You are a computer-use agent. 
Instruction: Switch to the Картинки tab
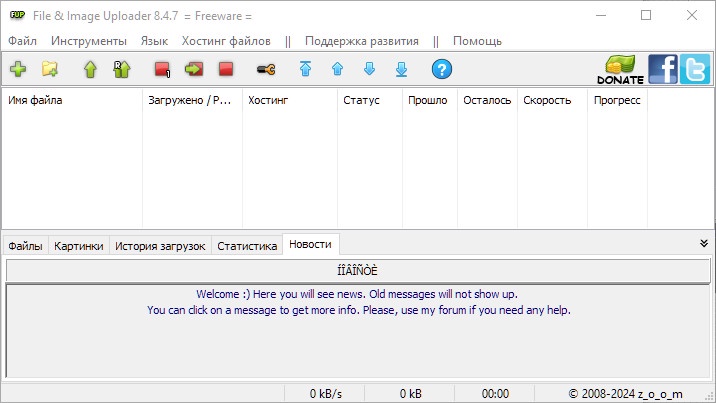click(x=79, y=246)
